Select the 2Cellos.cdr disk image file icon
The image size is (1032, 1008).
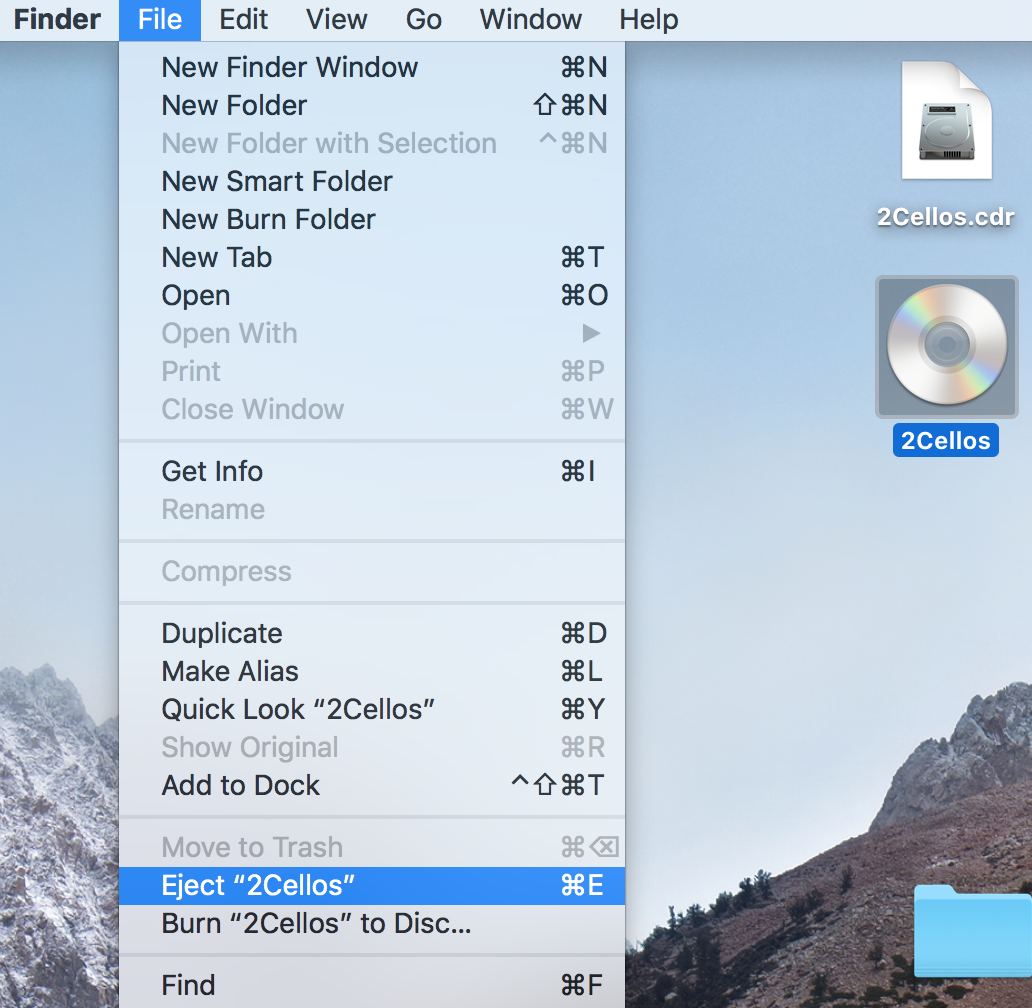[x=946, y=120]
